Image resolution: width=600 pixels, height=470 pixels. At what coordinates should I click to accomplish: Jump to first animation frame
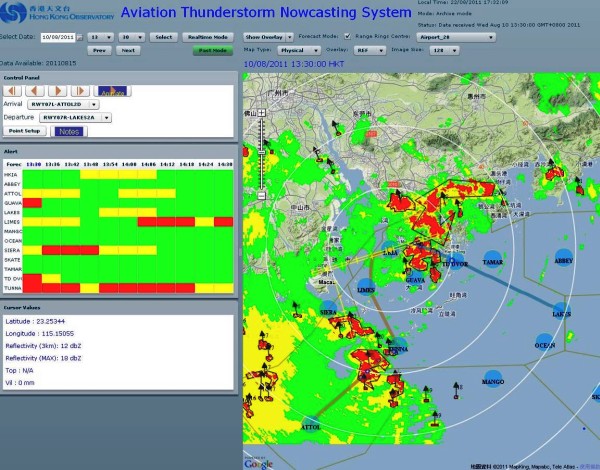pyautogui.click(x=13, y=90)
